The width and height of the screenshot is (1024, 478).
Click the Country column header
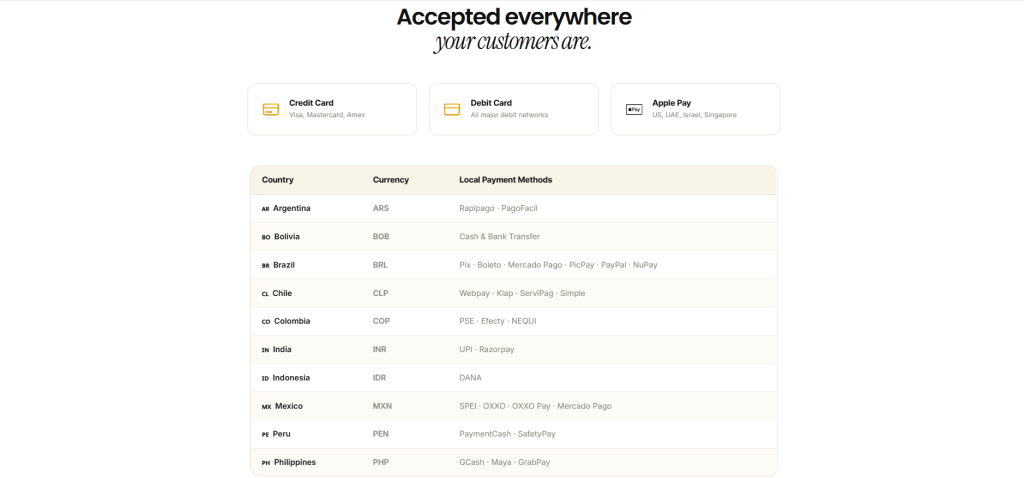(x=278, y=180)
